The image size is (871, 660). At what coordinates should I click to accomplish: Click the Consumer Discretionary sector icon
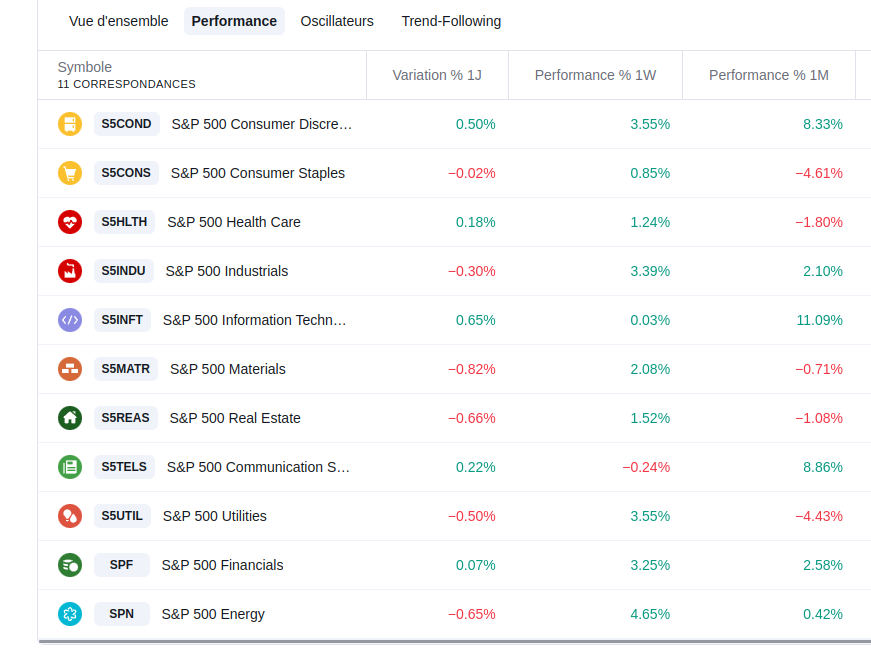coord(69,124)
